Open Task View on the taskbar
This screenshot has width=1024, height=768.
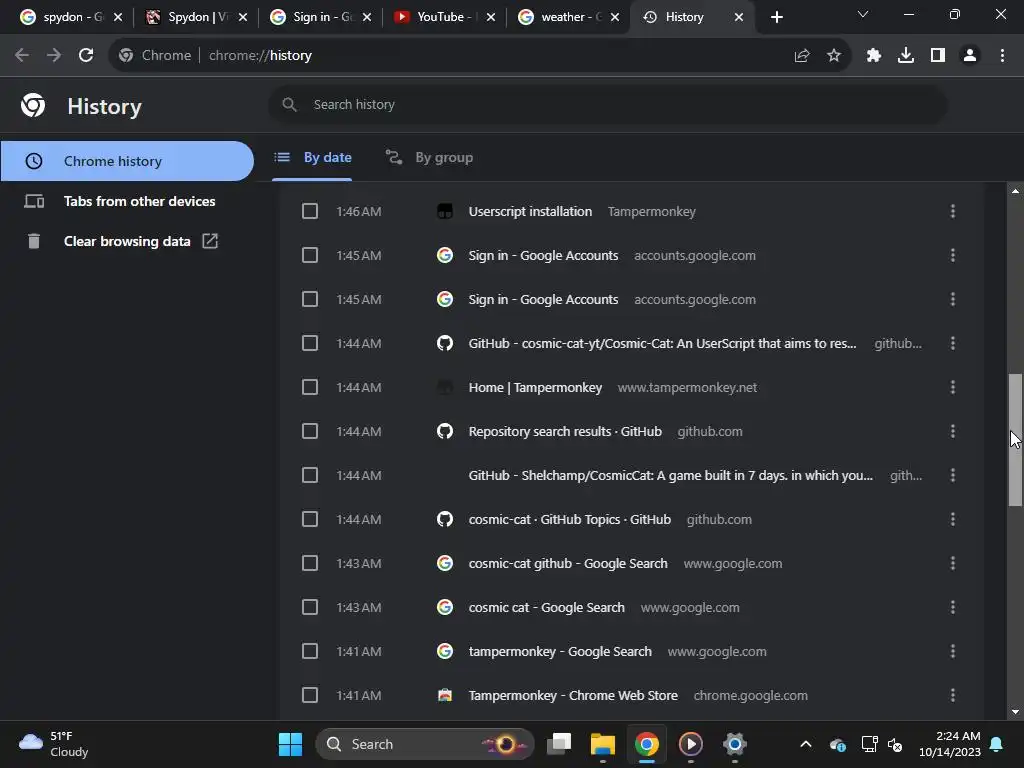point(559,744)
